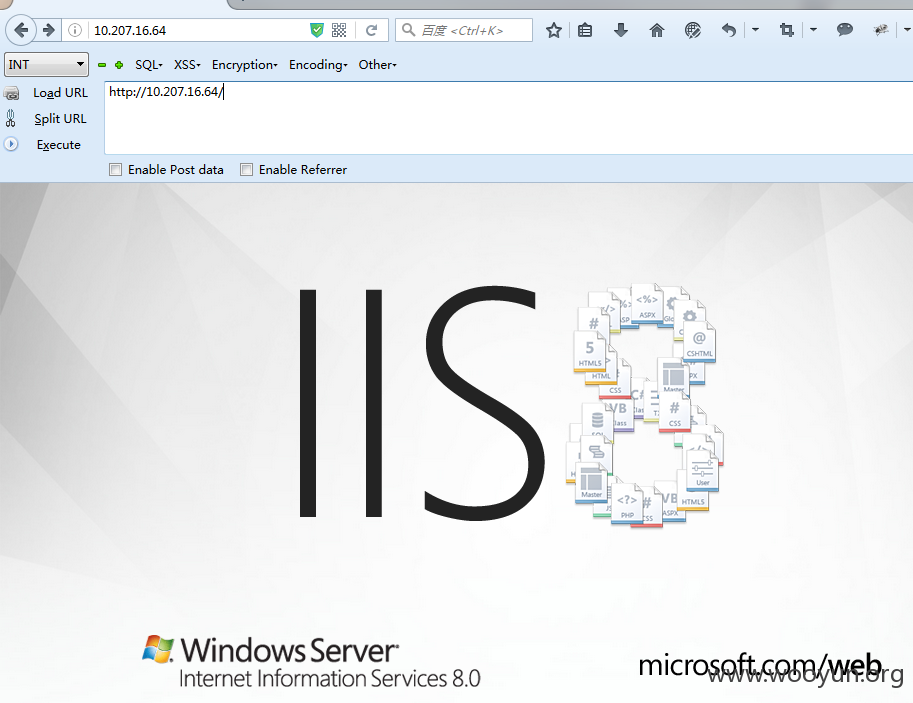This screenshot has width=913, height=703.
Task: Click the undo curved arrow icon
Action: pyautogui.click(x=728, y=30)
